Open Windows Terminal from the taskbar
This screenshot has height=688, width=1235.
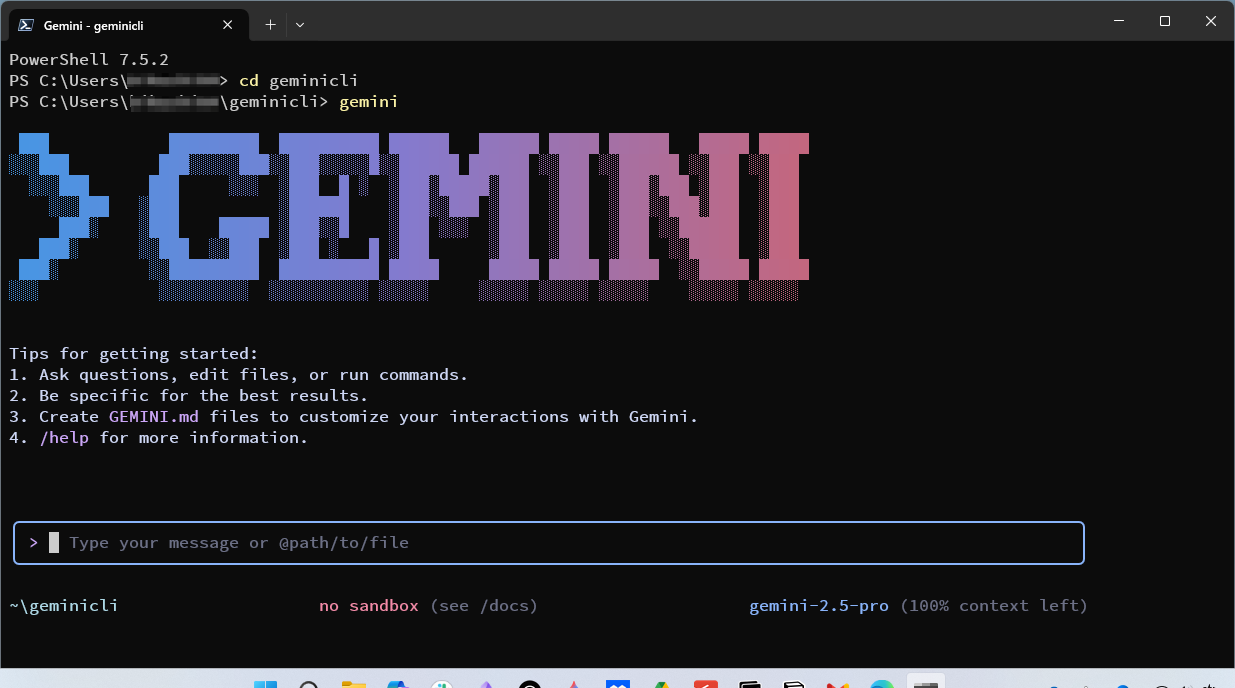click(925, 684)
